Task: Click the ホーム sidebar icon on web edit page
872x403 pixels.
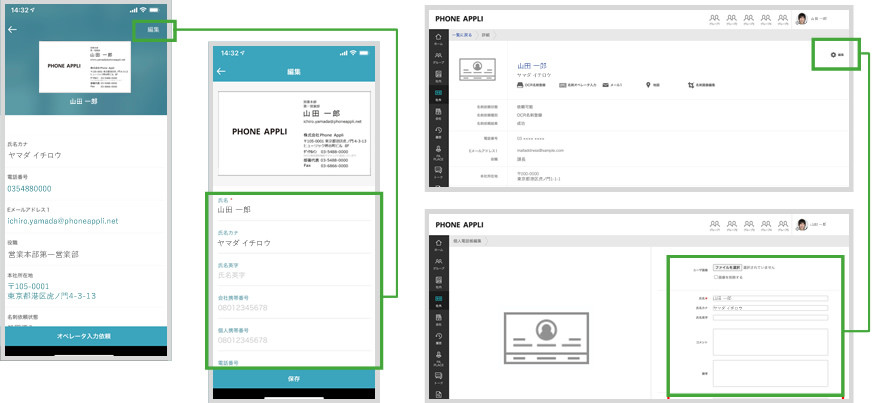Action: [439, 245]
